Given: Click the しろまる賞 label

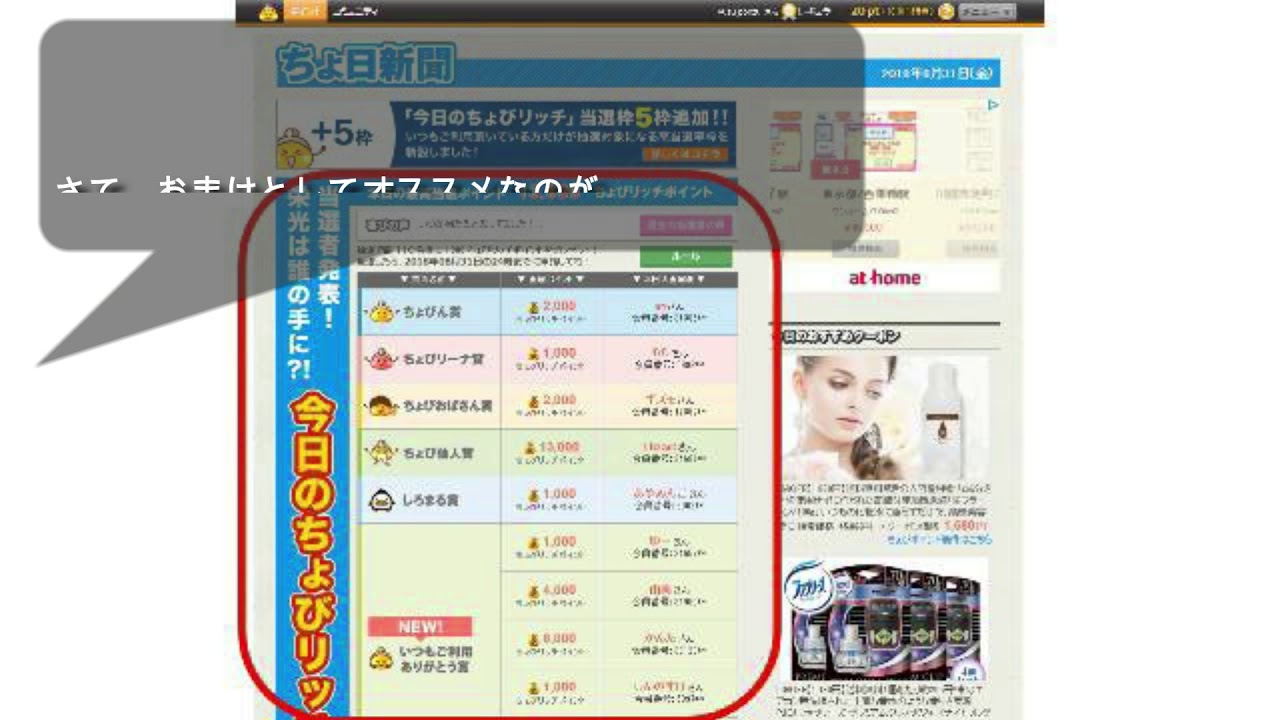Looking at the screenshot, I should 431,500.
